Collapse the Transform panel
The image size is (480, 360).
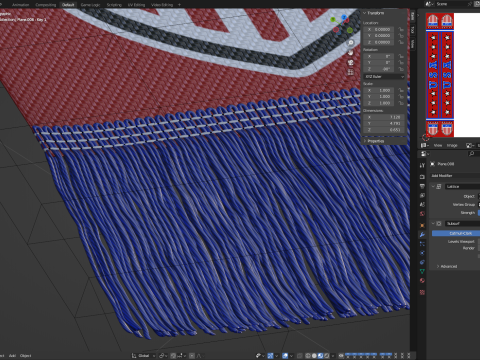pos(365,13)
